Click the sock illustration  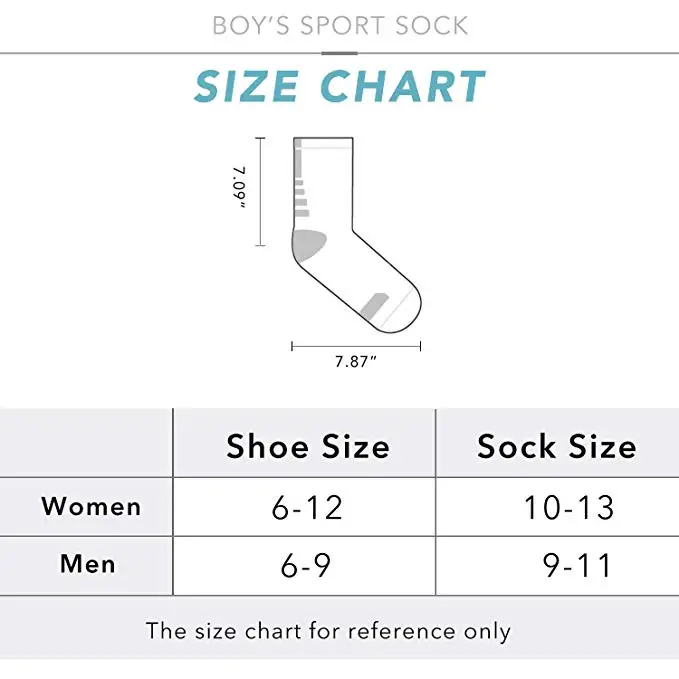[x=357, y=235]
